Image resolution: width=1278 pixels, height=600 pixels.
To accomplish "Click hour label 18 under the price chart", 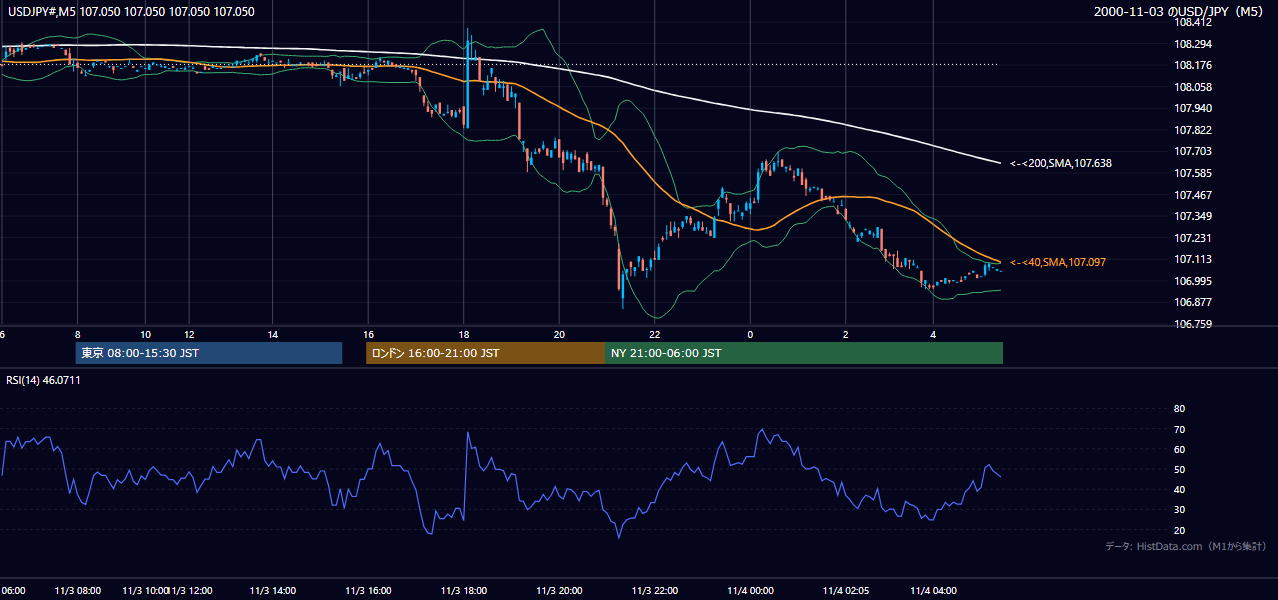I will pyautogui.click(x=464, y=334).
